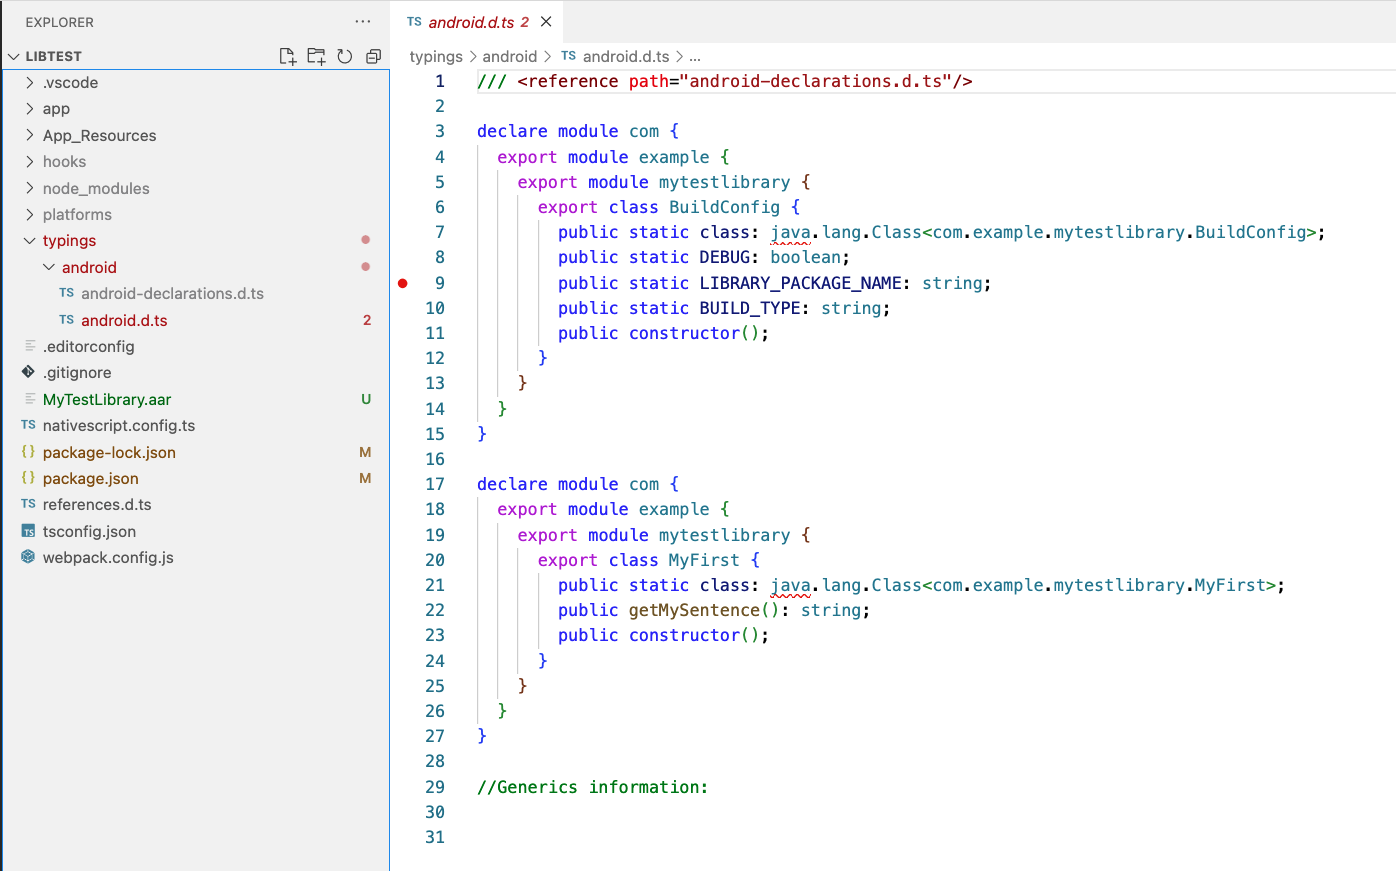Toggle breakpoint on line 9

[403, 283]
